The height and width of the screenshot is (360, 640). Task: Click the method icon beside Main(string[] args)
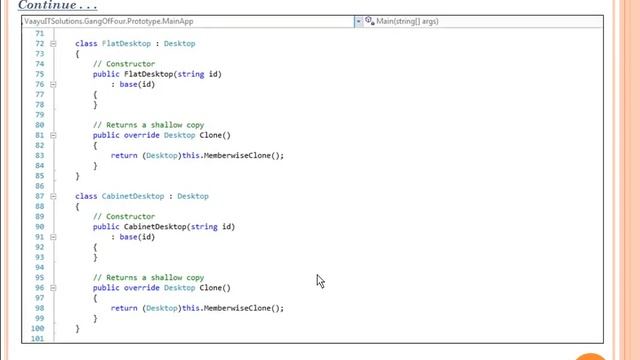[369, 21]
